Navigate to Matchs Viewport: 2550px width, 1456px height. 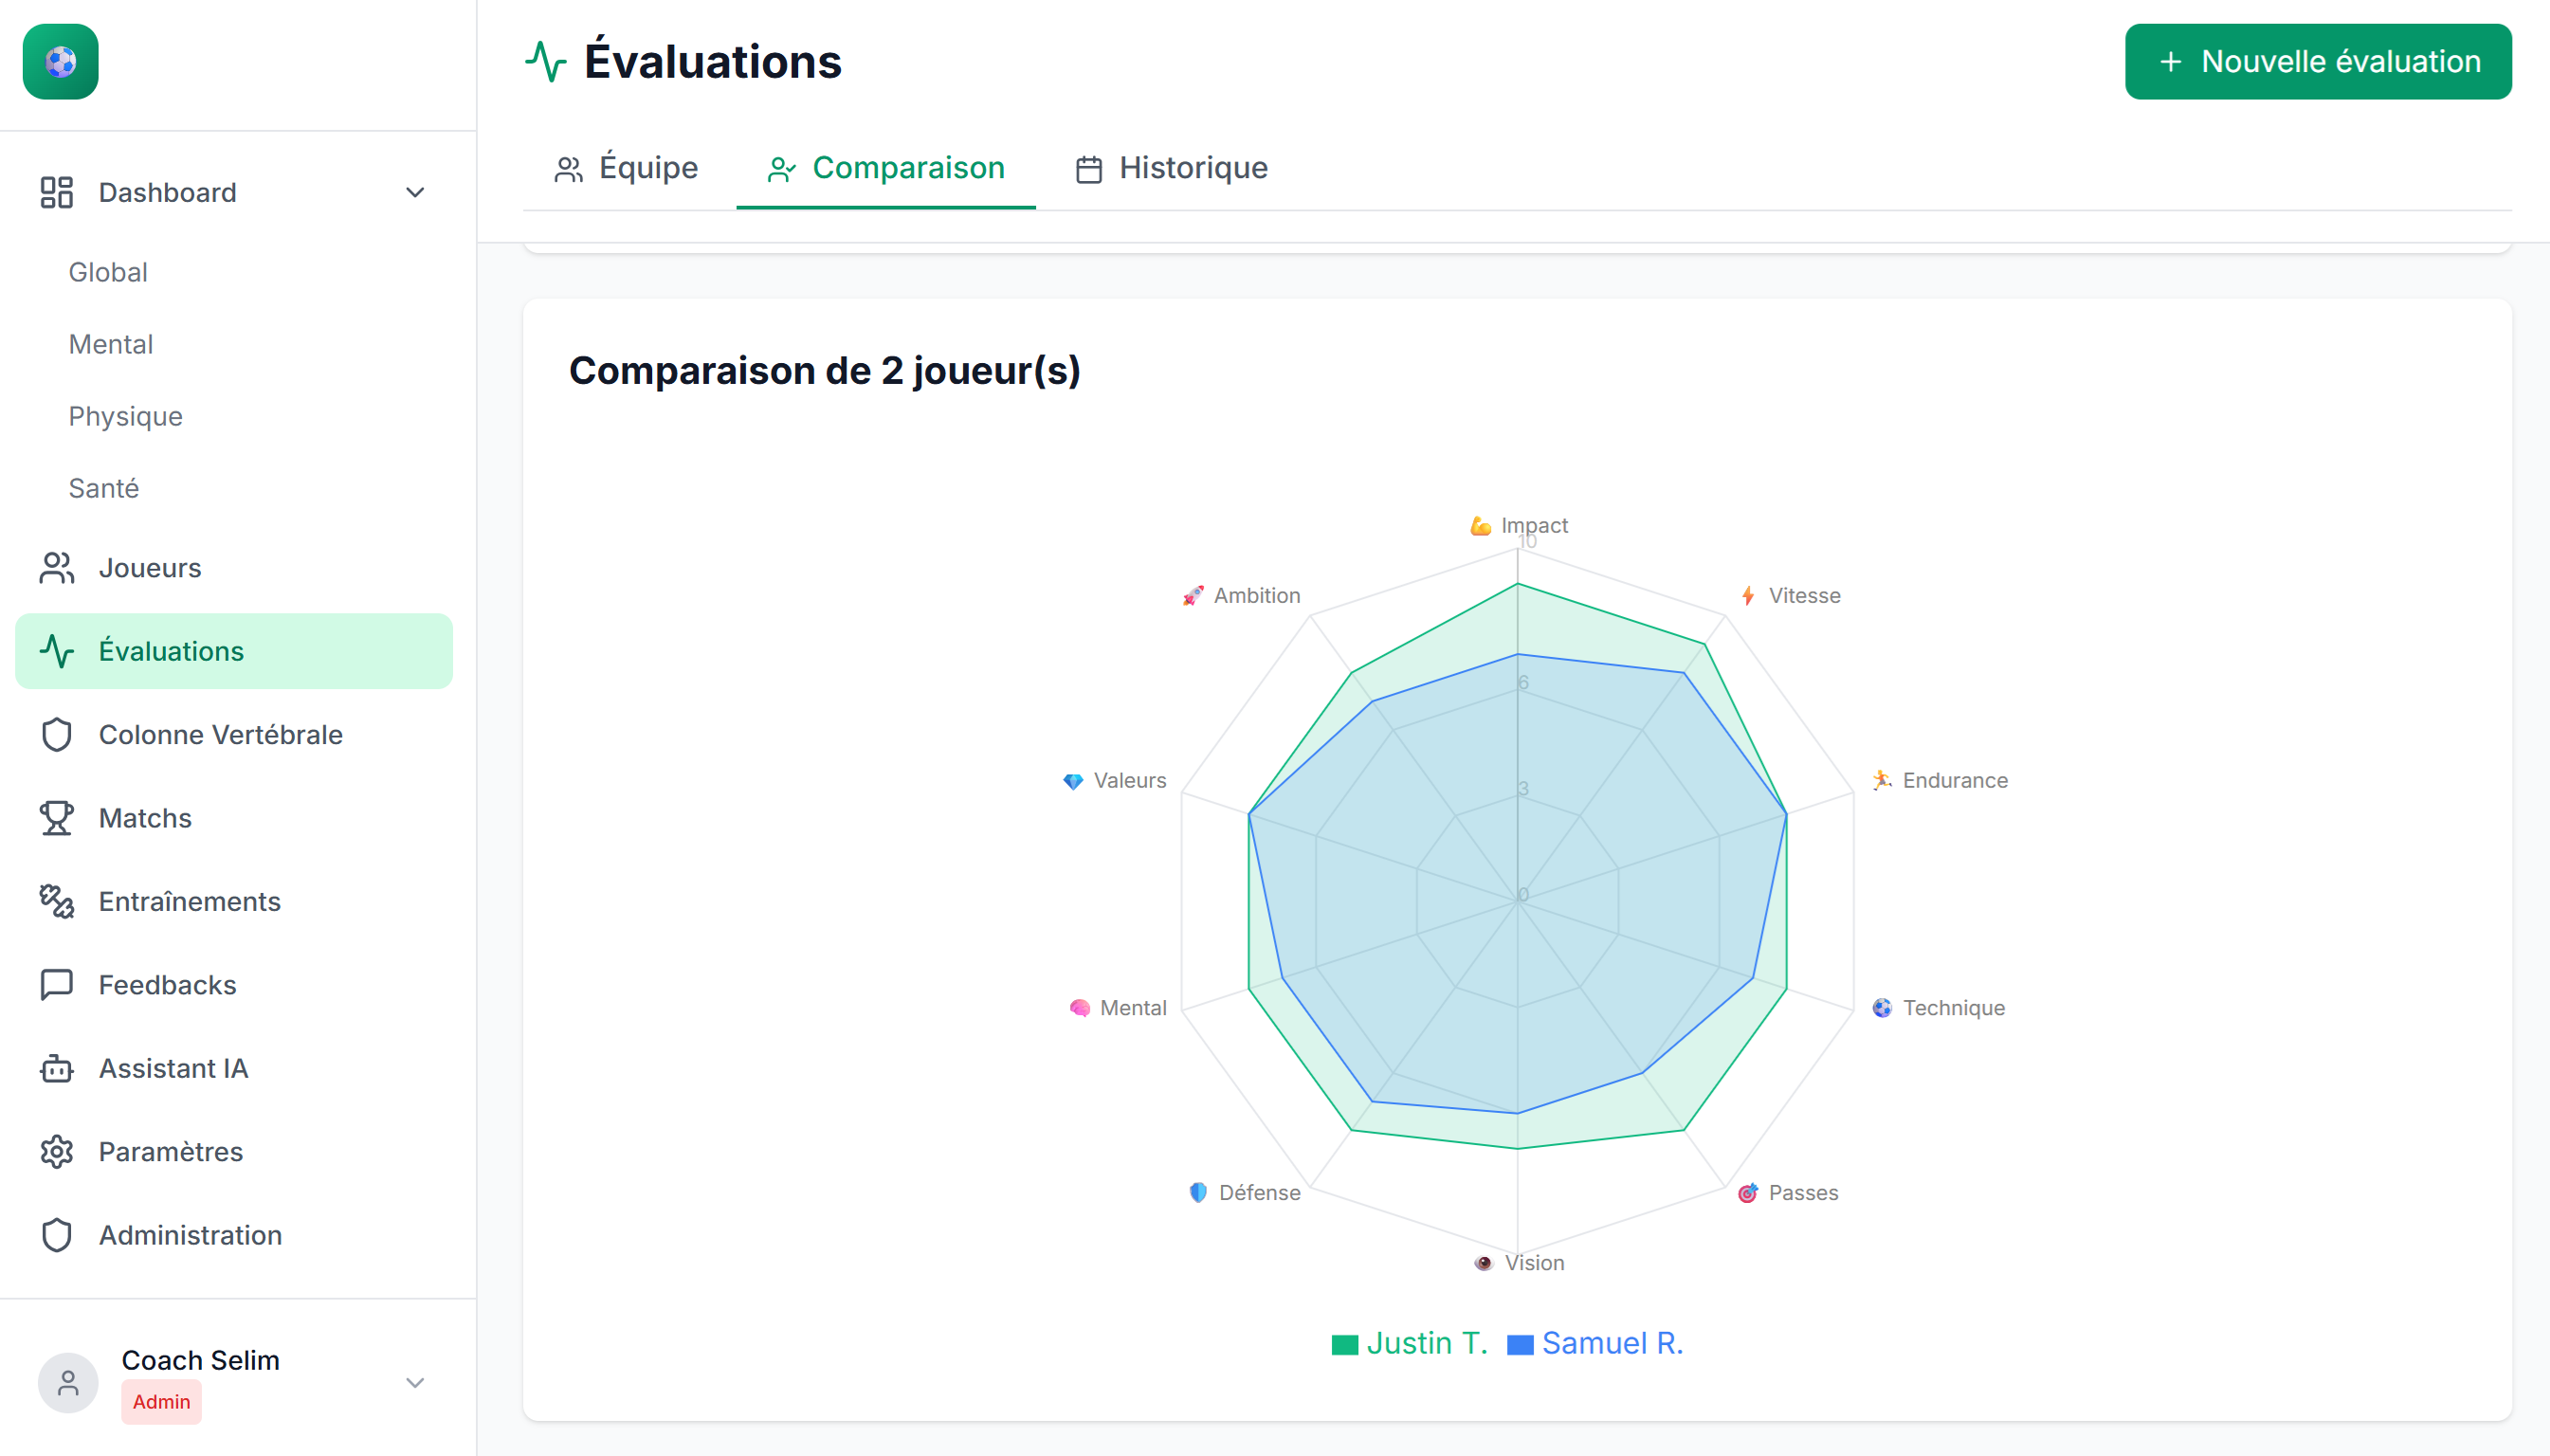point(234,818)
